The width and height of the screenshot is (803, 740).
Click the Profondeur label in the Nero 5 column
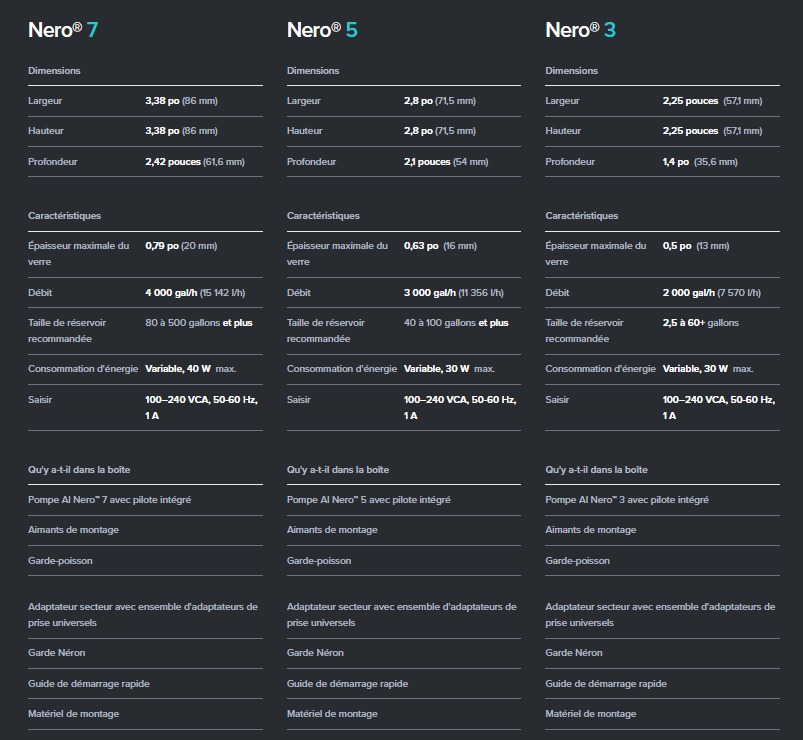[311, 162]
